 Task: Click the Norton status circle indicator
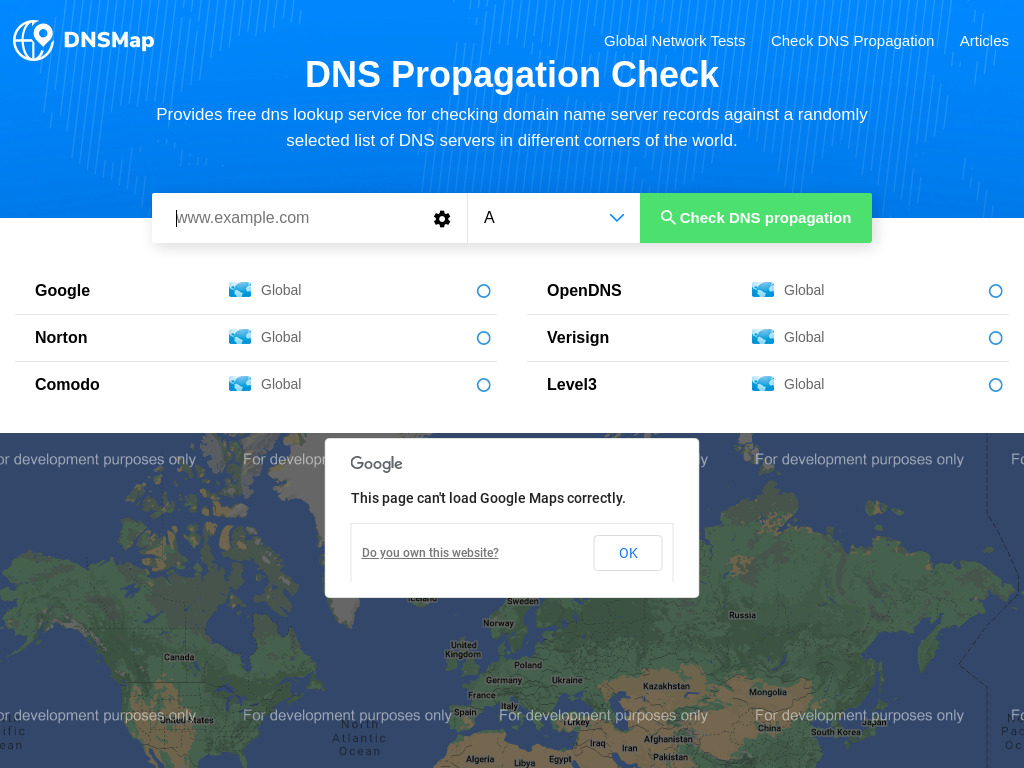483,338
